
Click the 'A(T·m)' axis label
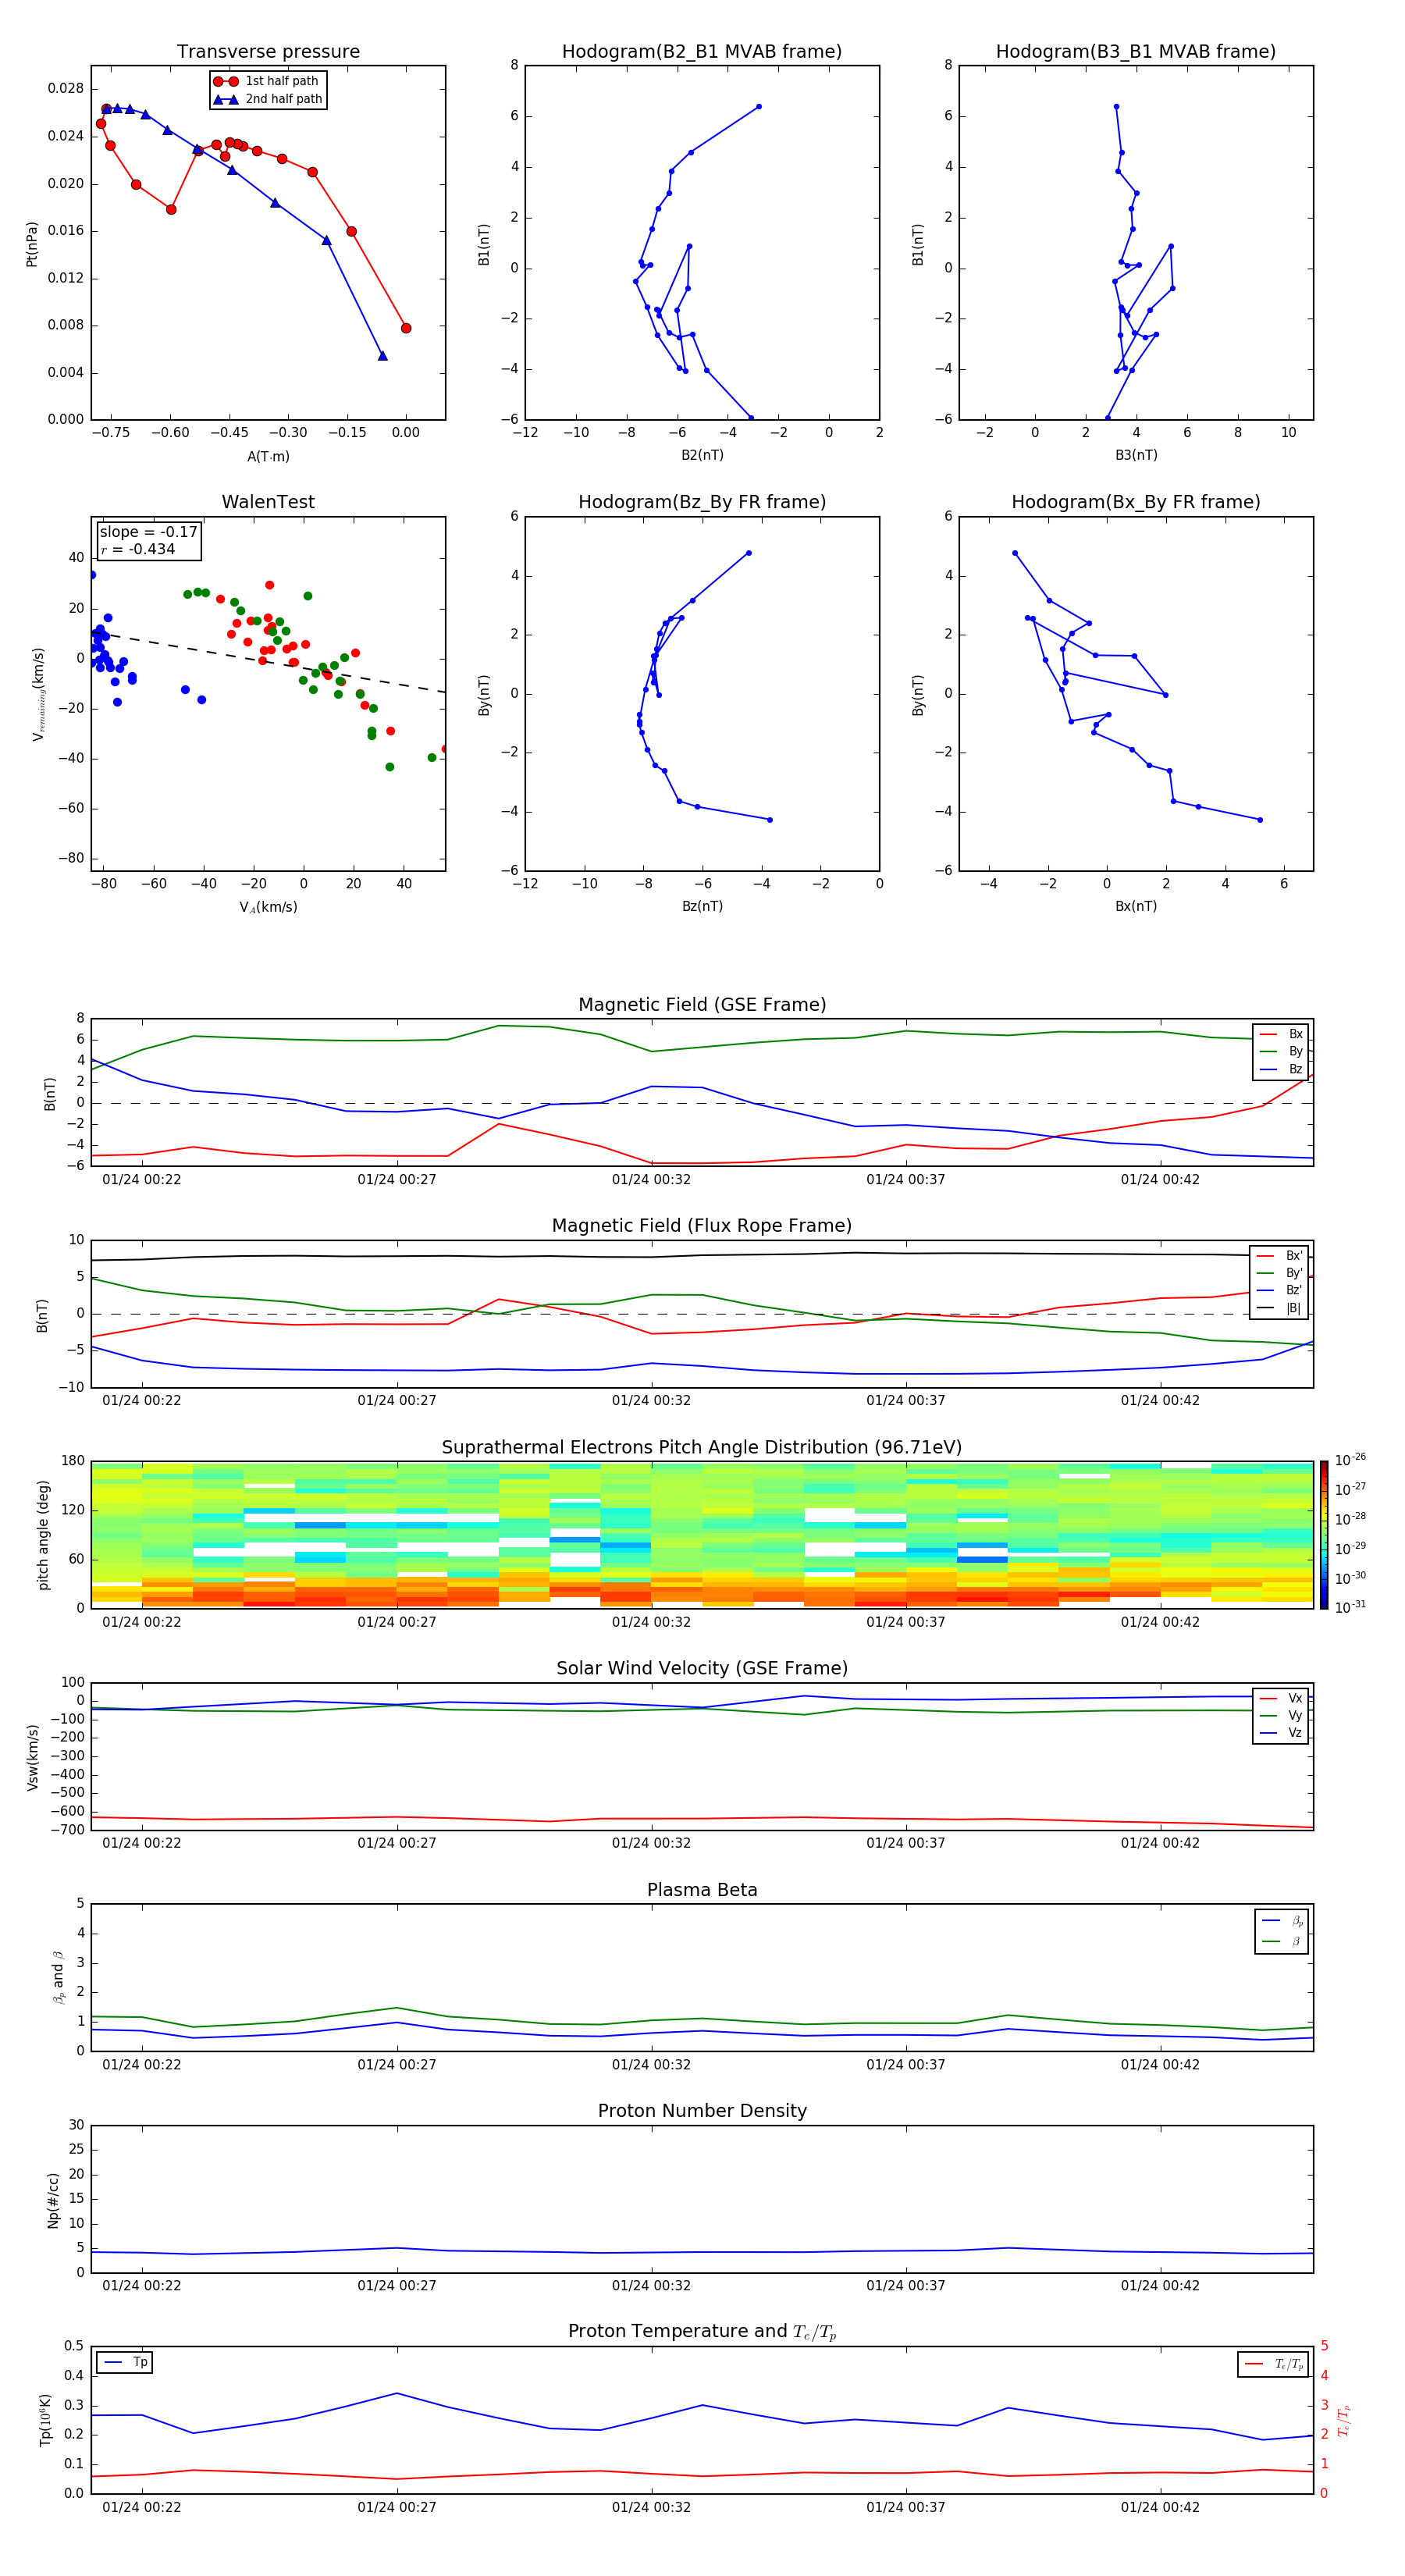tap(268, 456)
